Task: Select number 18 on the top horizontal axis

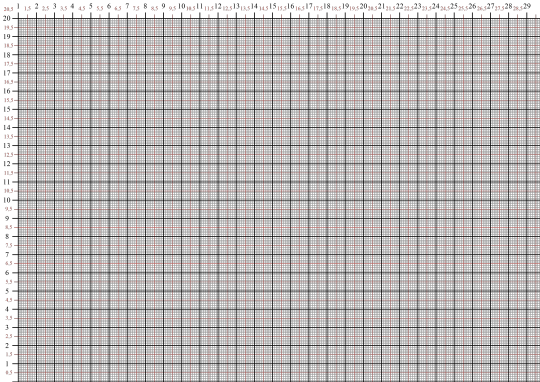Action: click(x=327, y=6)
